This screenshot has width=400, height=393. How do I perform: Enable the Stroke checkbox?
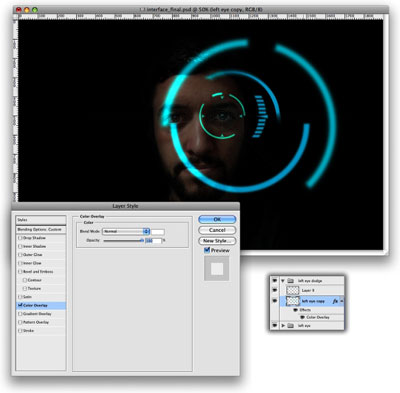(x=20, y=331)
